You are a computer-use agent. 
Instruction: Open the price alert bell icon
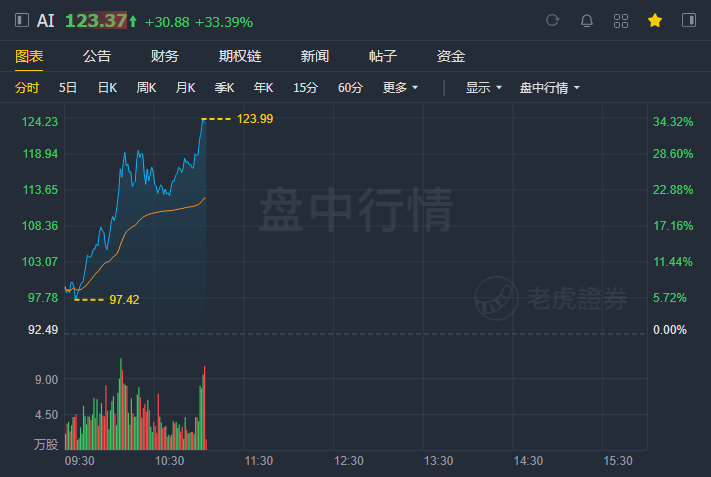587,20
